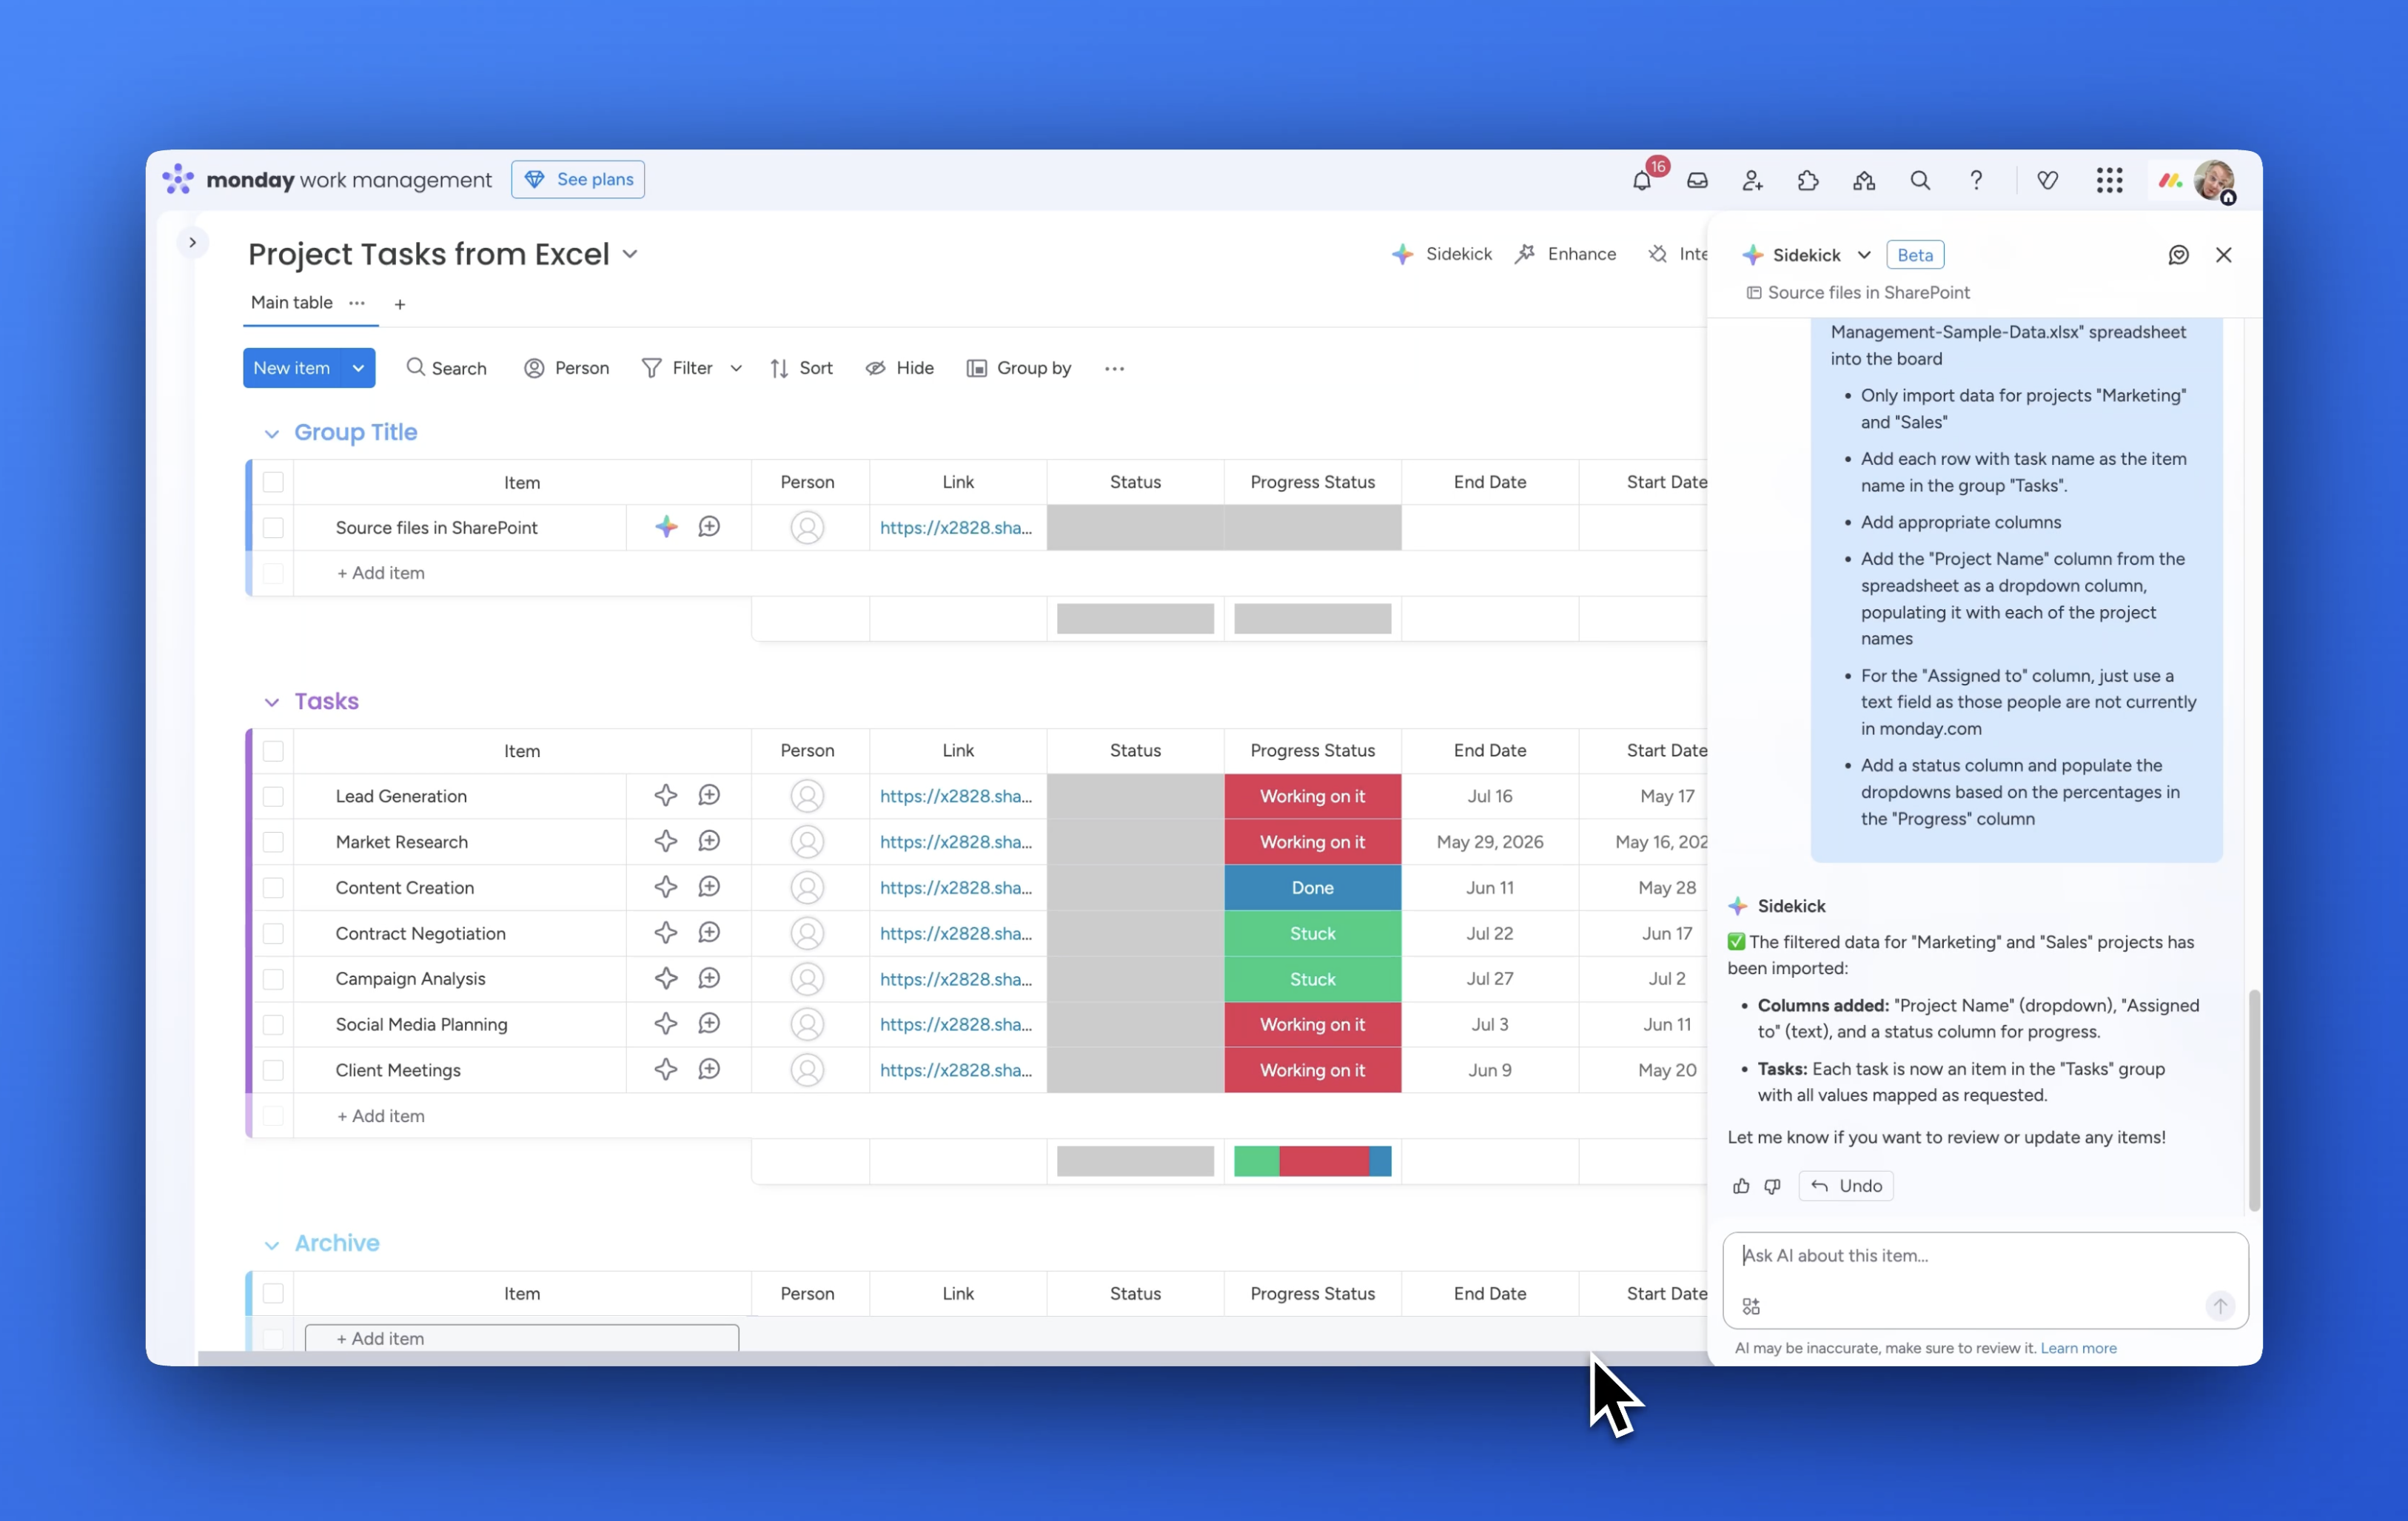
Task: Click the help question mark icon
Action: tap(1975, 181)
